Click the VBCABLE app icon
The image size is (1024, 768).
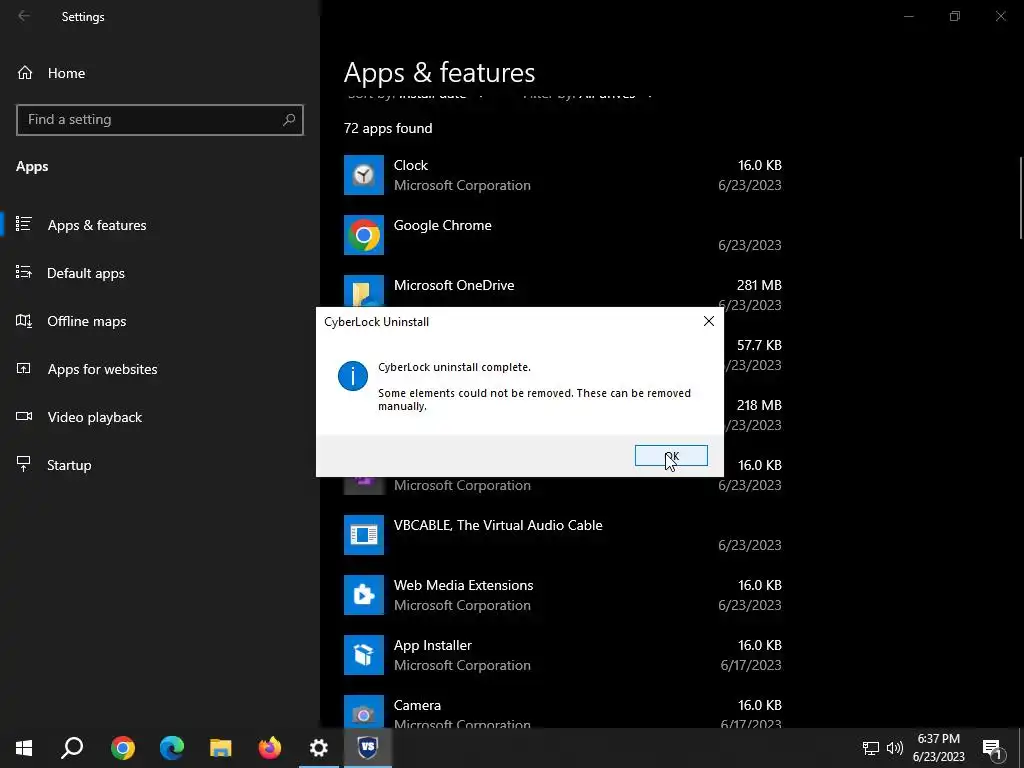coord(364,535)
